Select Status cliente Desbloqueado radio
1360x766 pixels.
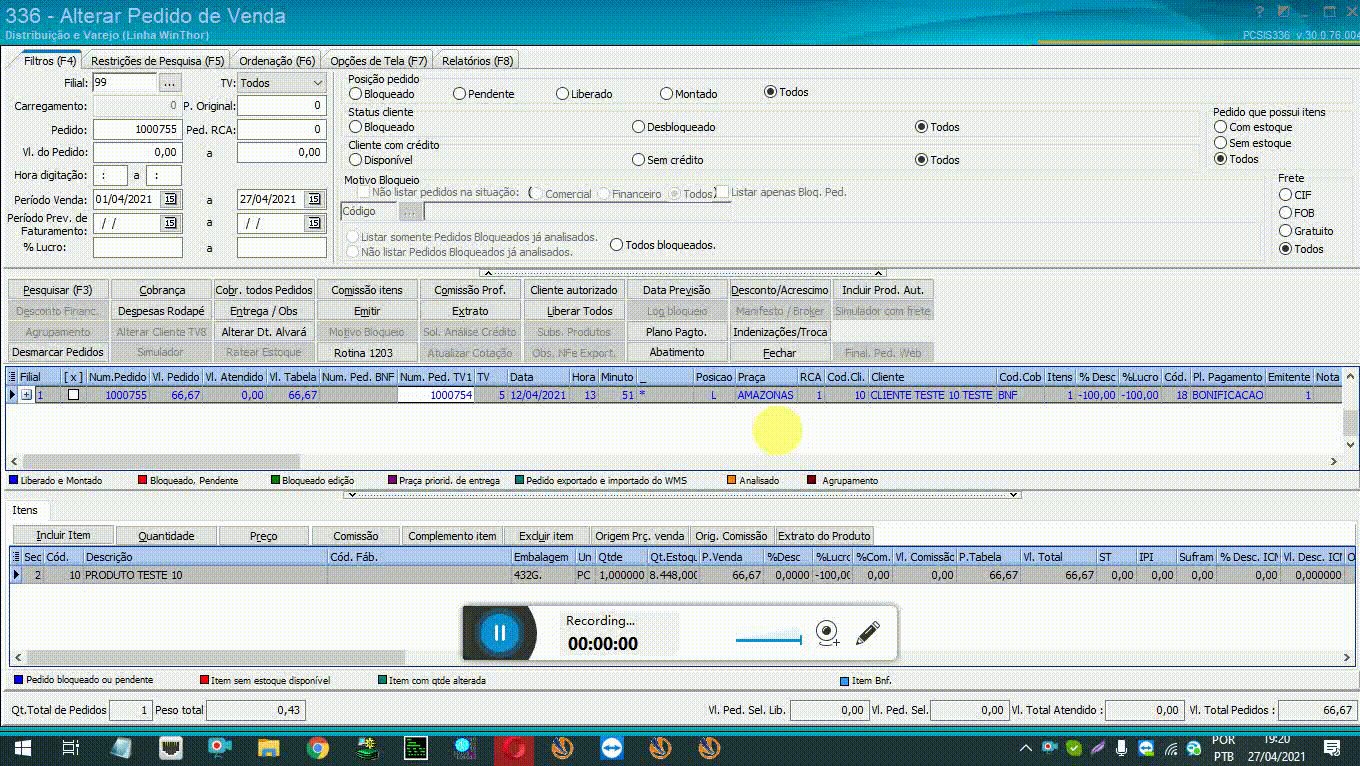638,127
